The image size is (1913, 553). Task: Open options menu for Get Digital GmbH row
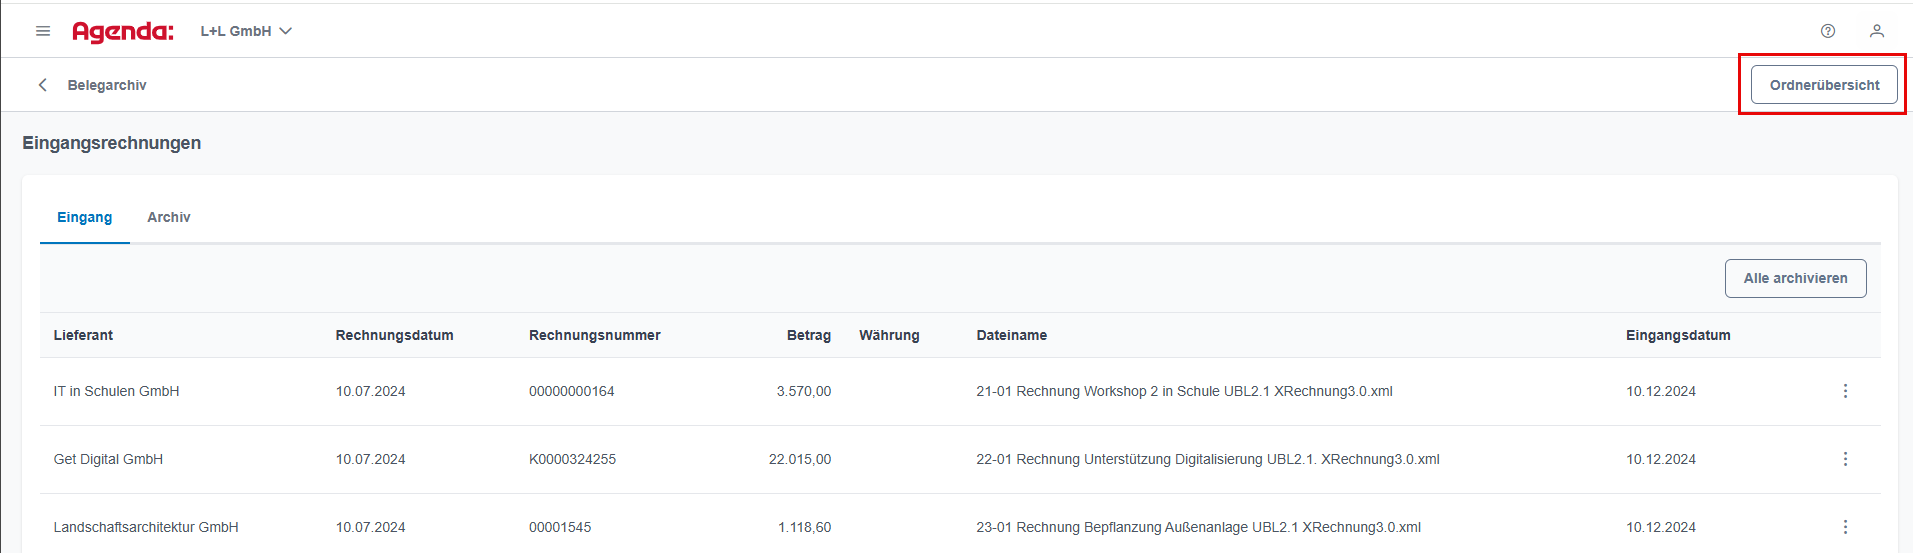pyautogui.click(x=1845, y=459)
